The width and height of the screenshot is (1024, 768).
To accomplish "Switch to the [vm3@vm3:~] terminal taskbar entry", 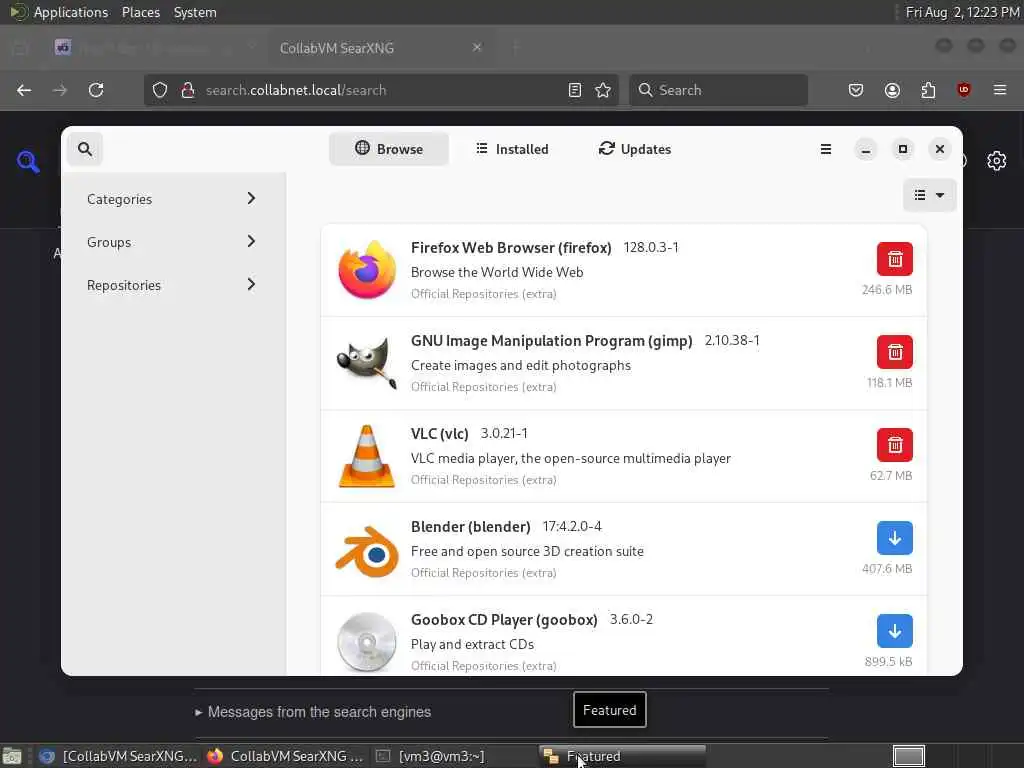I will (x=453, y=756).
